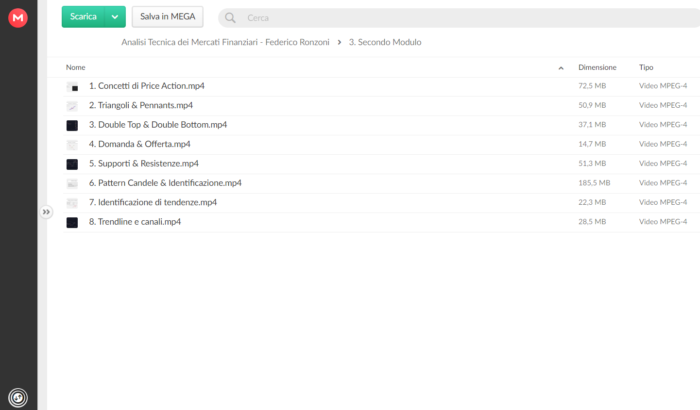Viewport: 700px width, 410px height.
Task: Click Video MPEG-4 type of Trendline e canali row
Action: tap(663, 222)
